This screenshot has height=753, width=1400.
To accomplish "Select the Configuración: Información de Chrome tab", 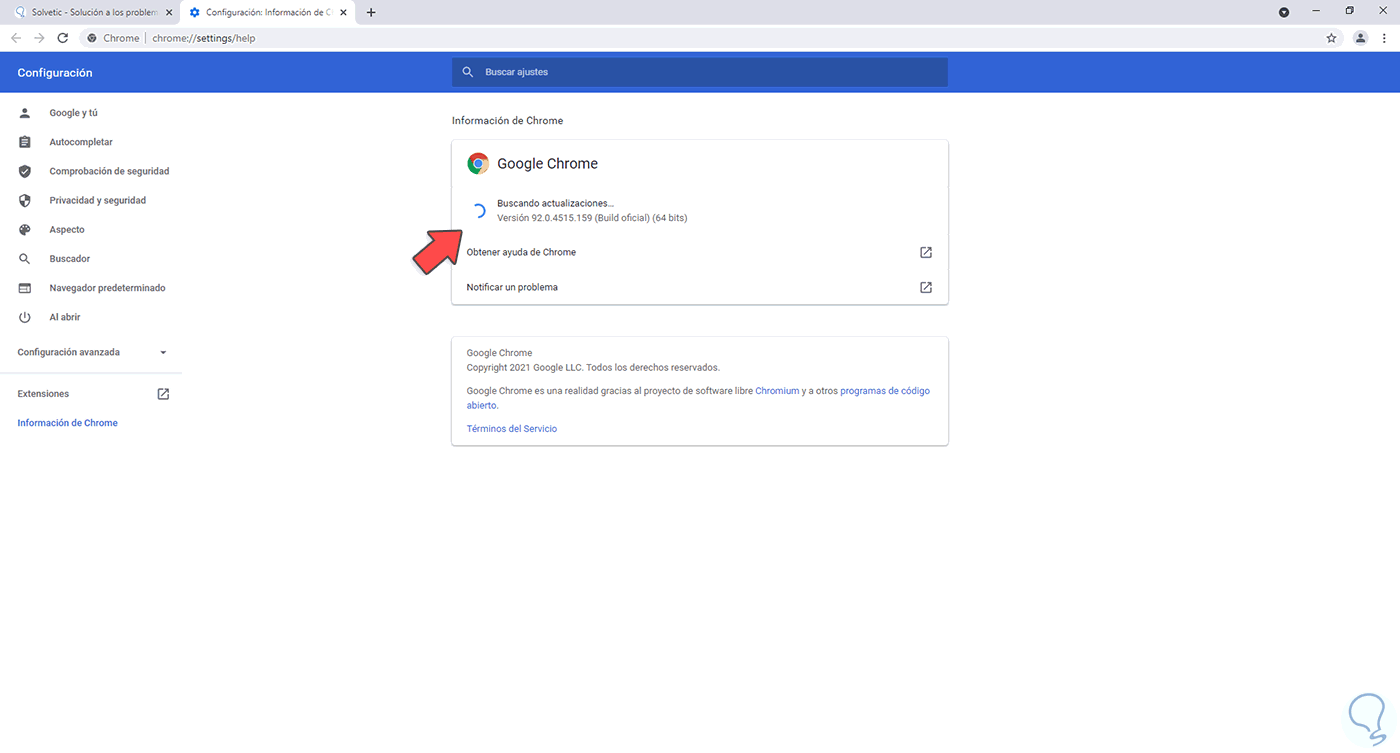I will [x=267, y=12].
